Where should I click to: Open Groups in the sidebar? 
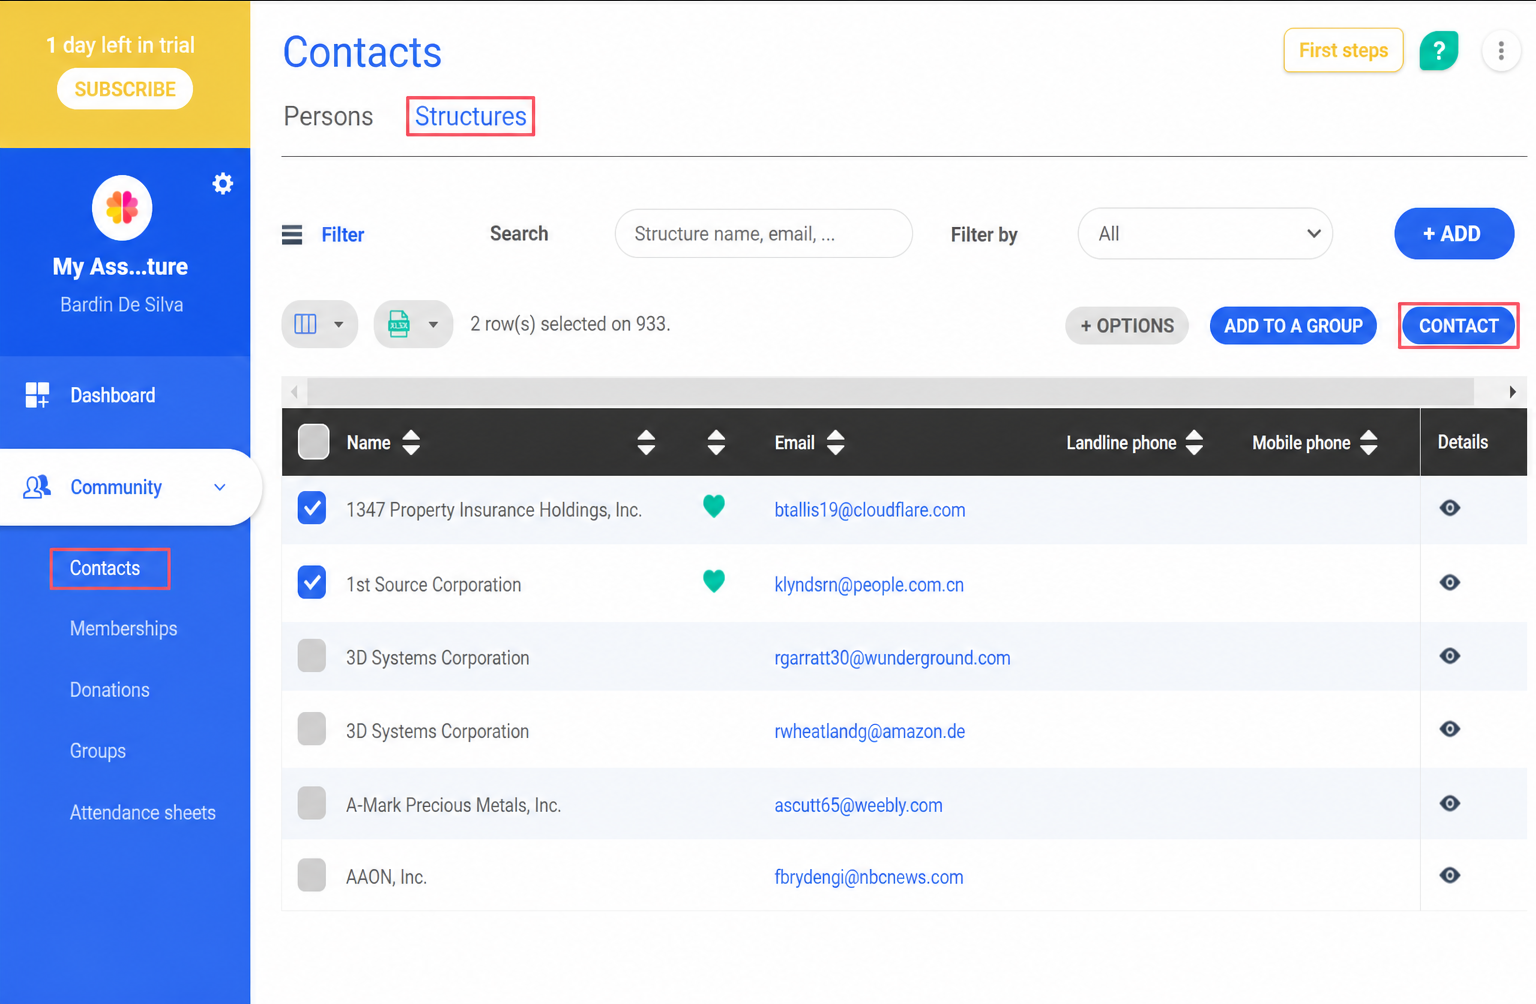(x=98, y=751)
